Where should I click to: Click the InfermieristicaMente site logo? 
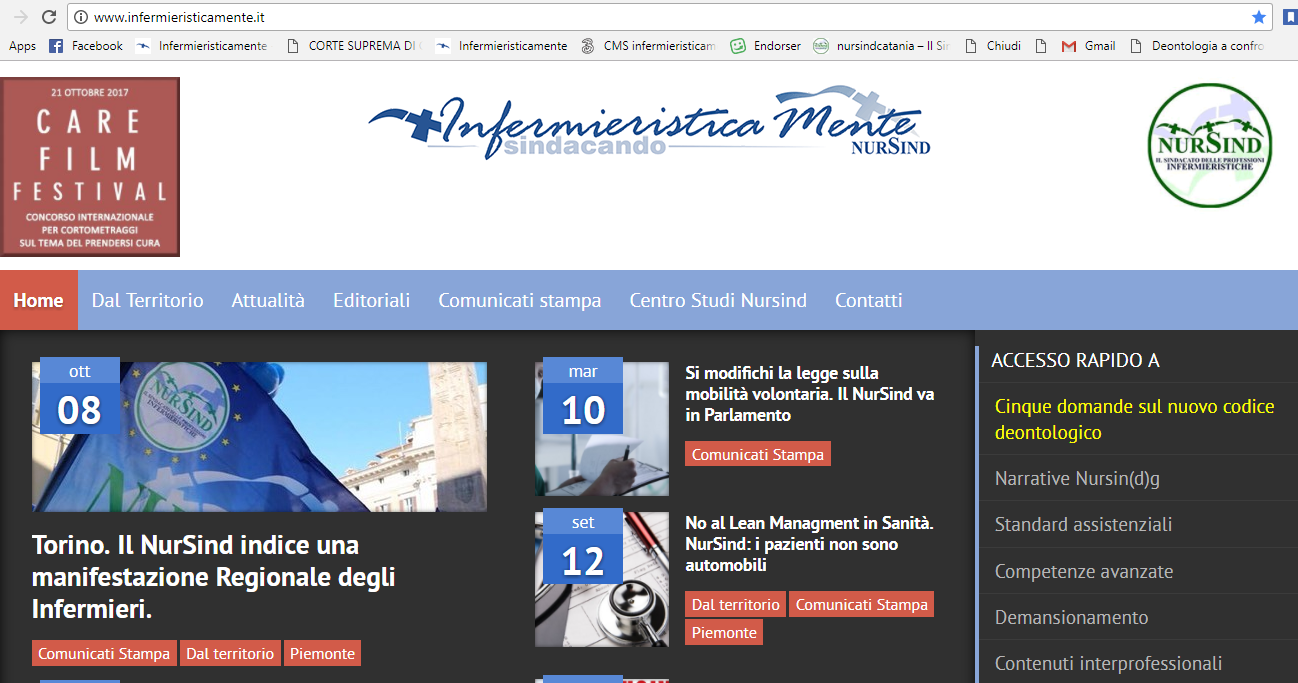[x=650, y=125]
